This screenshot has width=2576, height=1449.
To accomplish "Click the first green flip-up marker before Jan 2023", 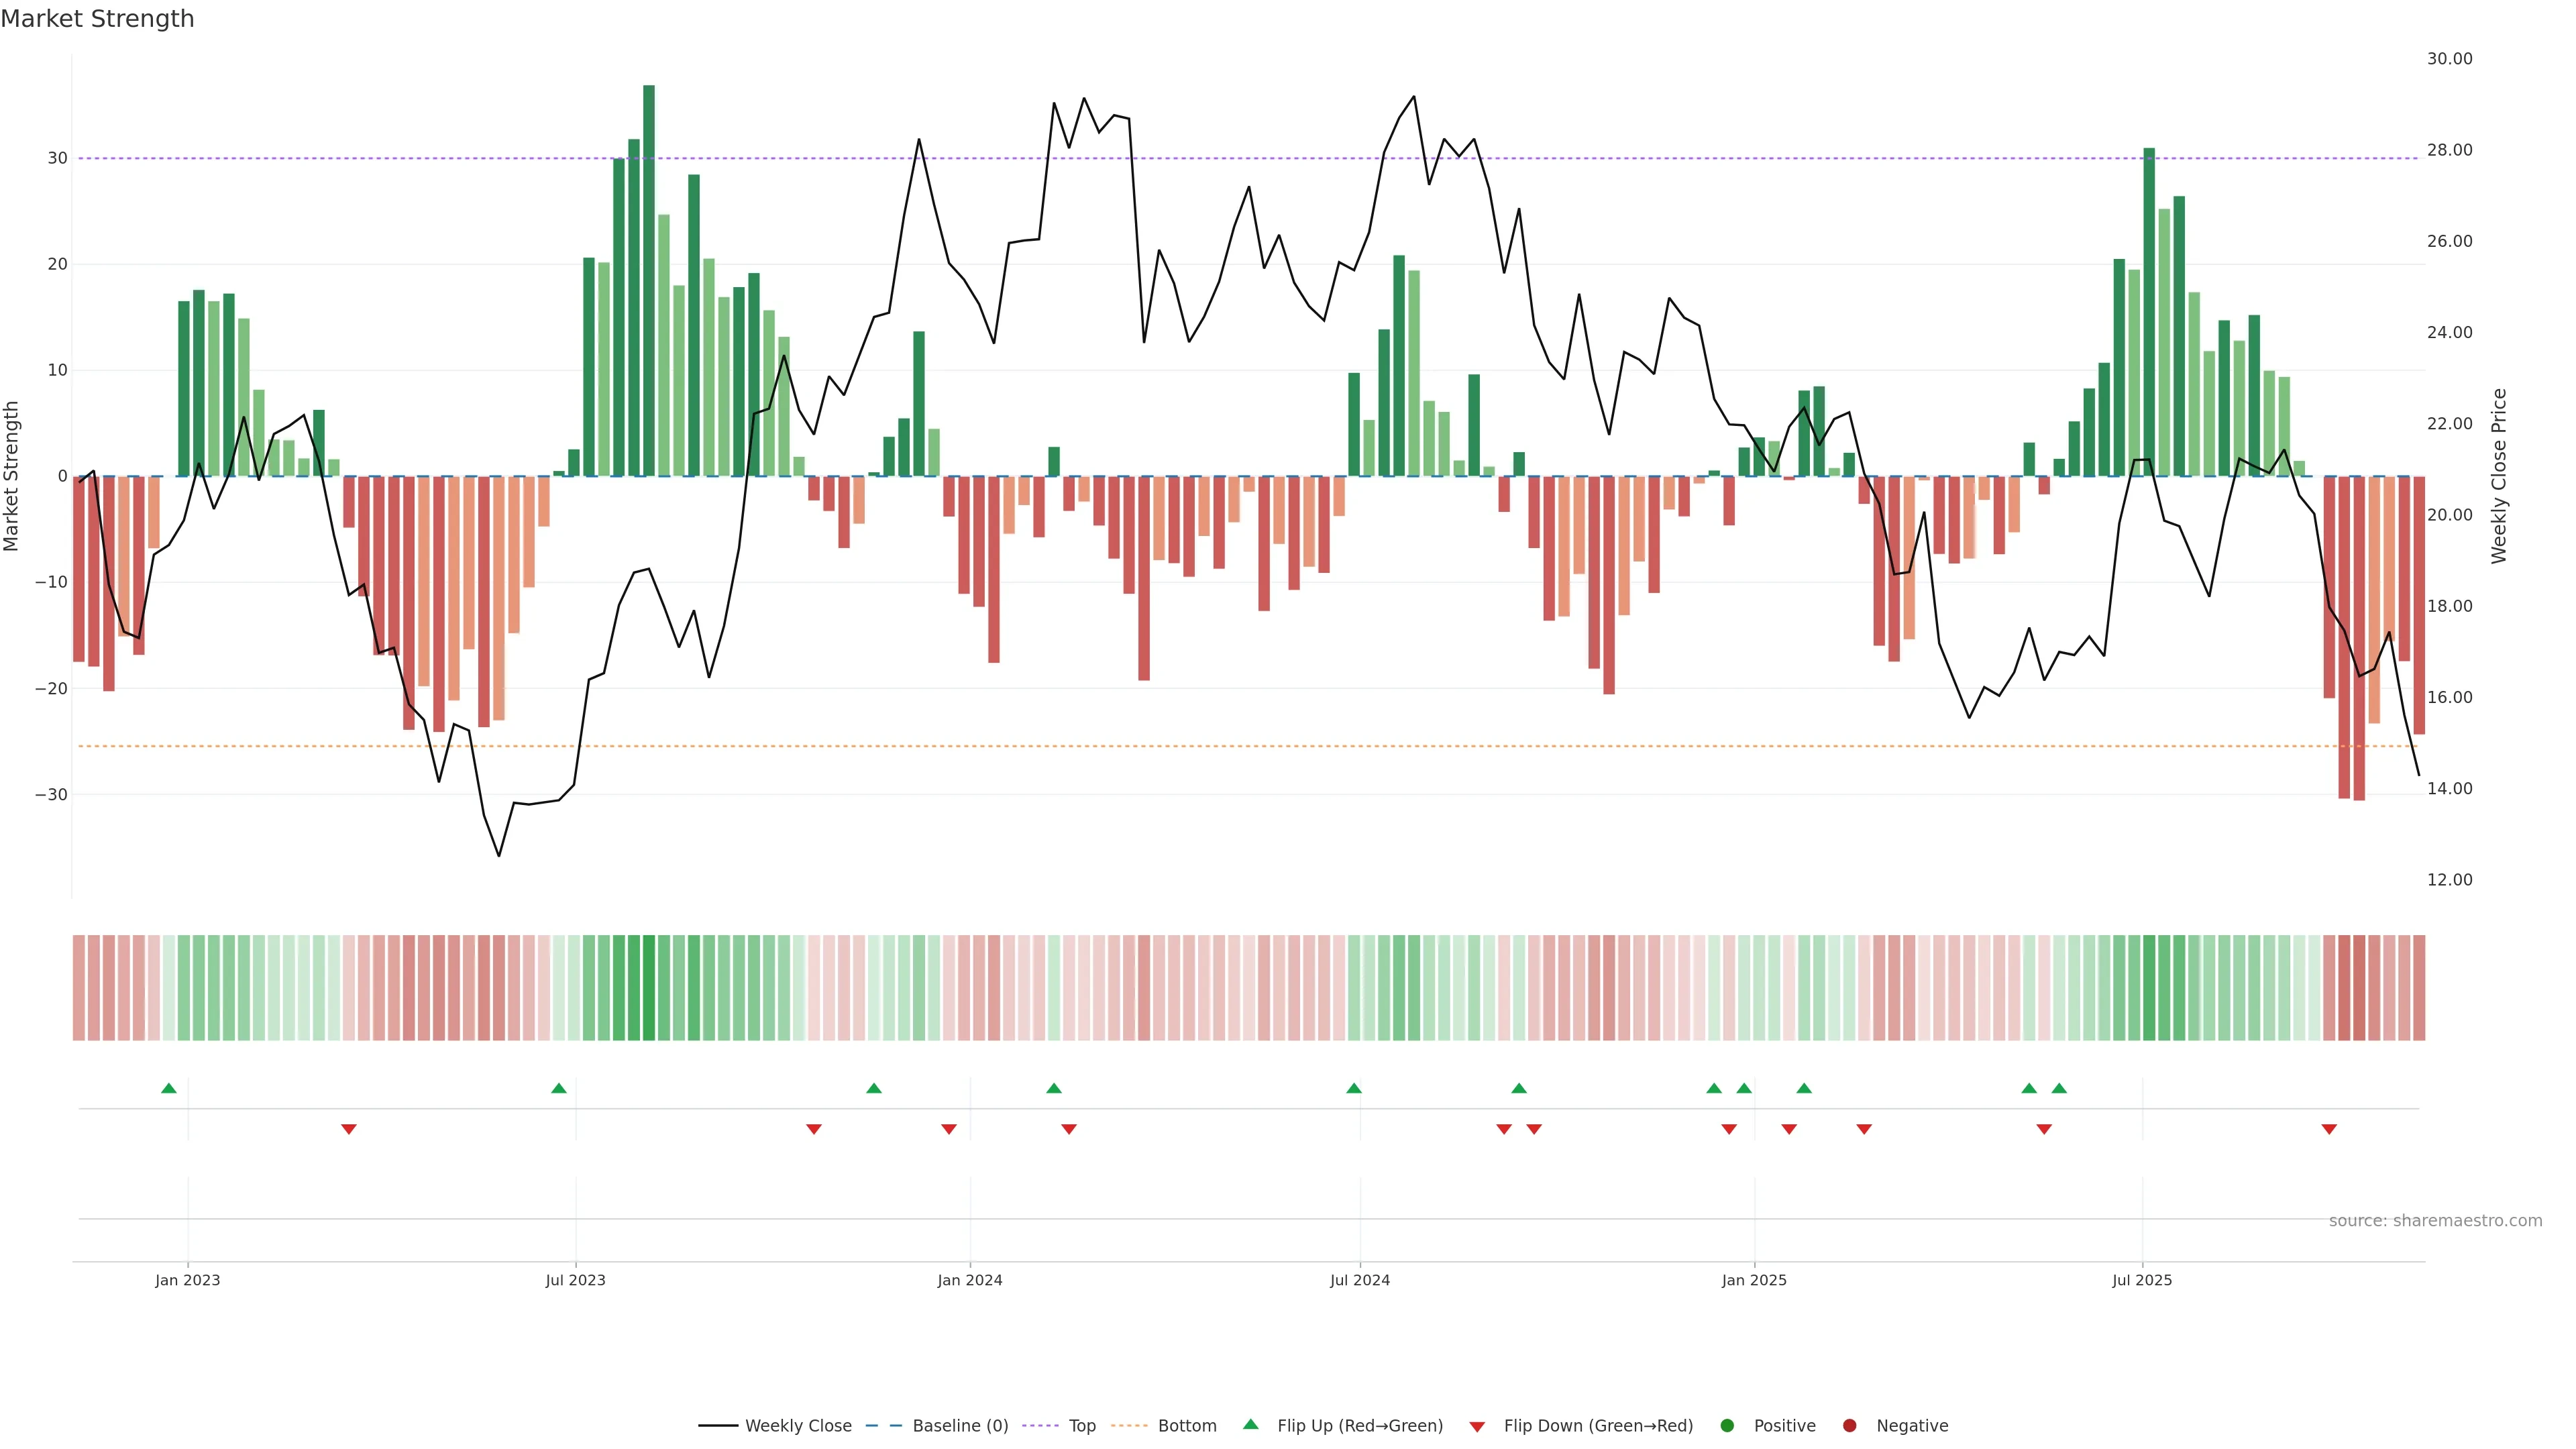I will point(169,1088).
